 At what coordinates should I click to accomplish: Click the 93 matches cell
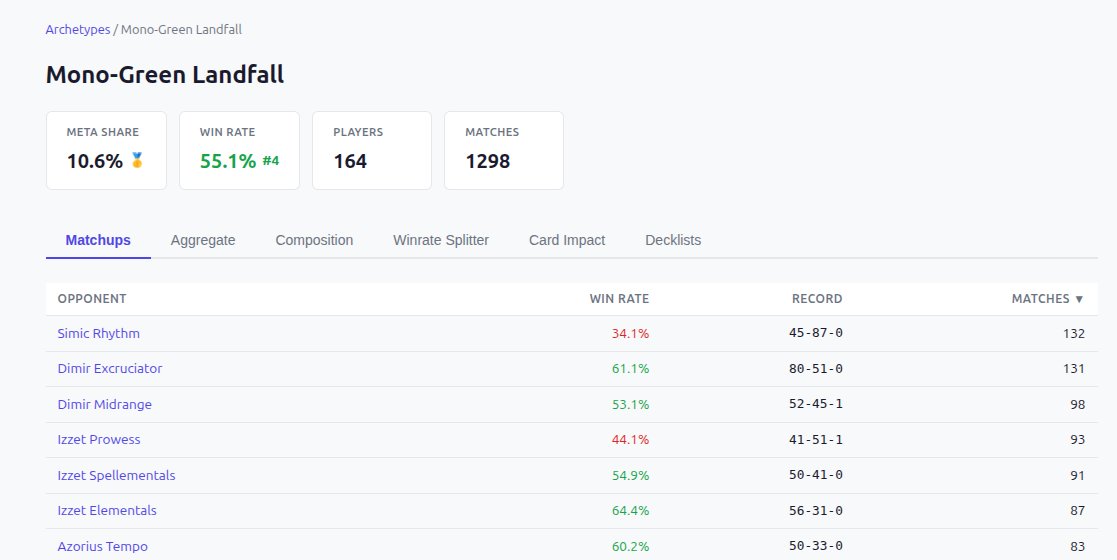tap(1077, 440)
